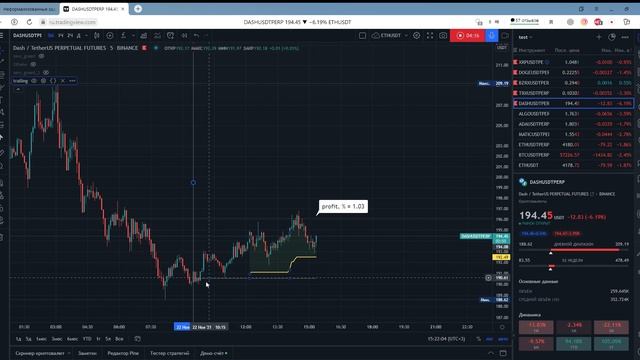Maximize the bottom panel
This screenshot has height=360, width=640.
[503, 353]
